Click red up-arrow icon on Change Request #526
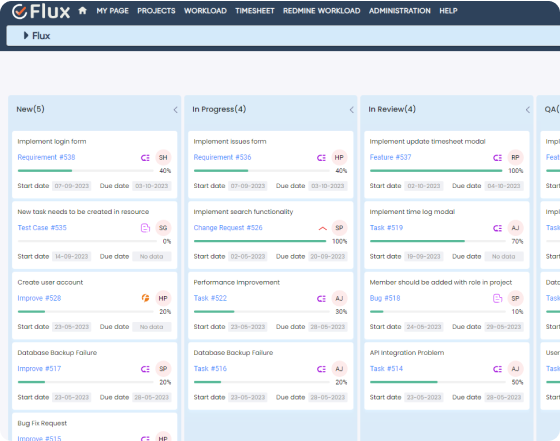The image size is (560, 441). click(322, 228)
